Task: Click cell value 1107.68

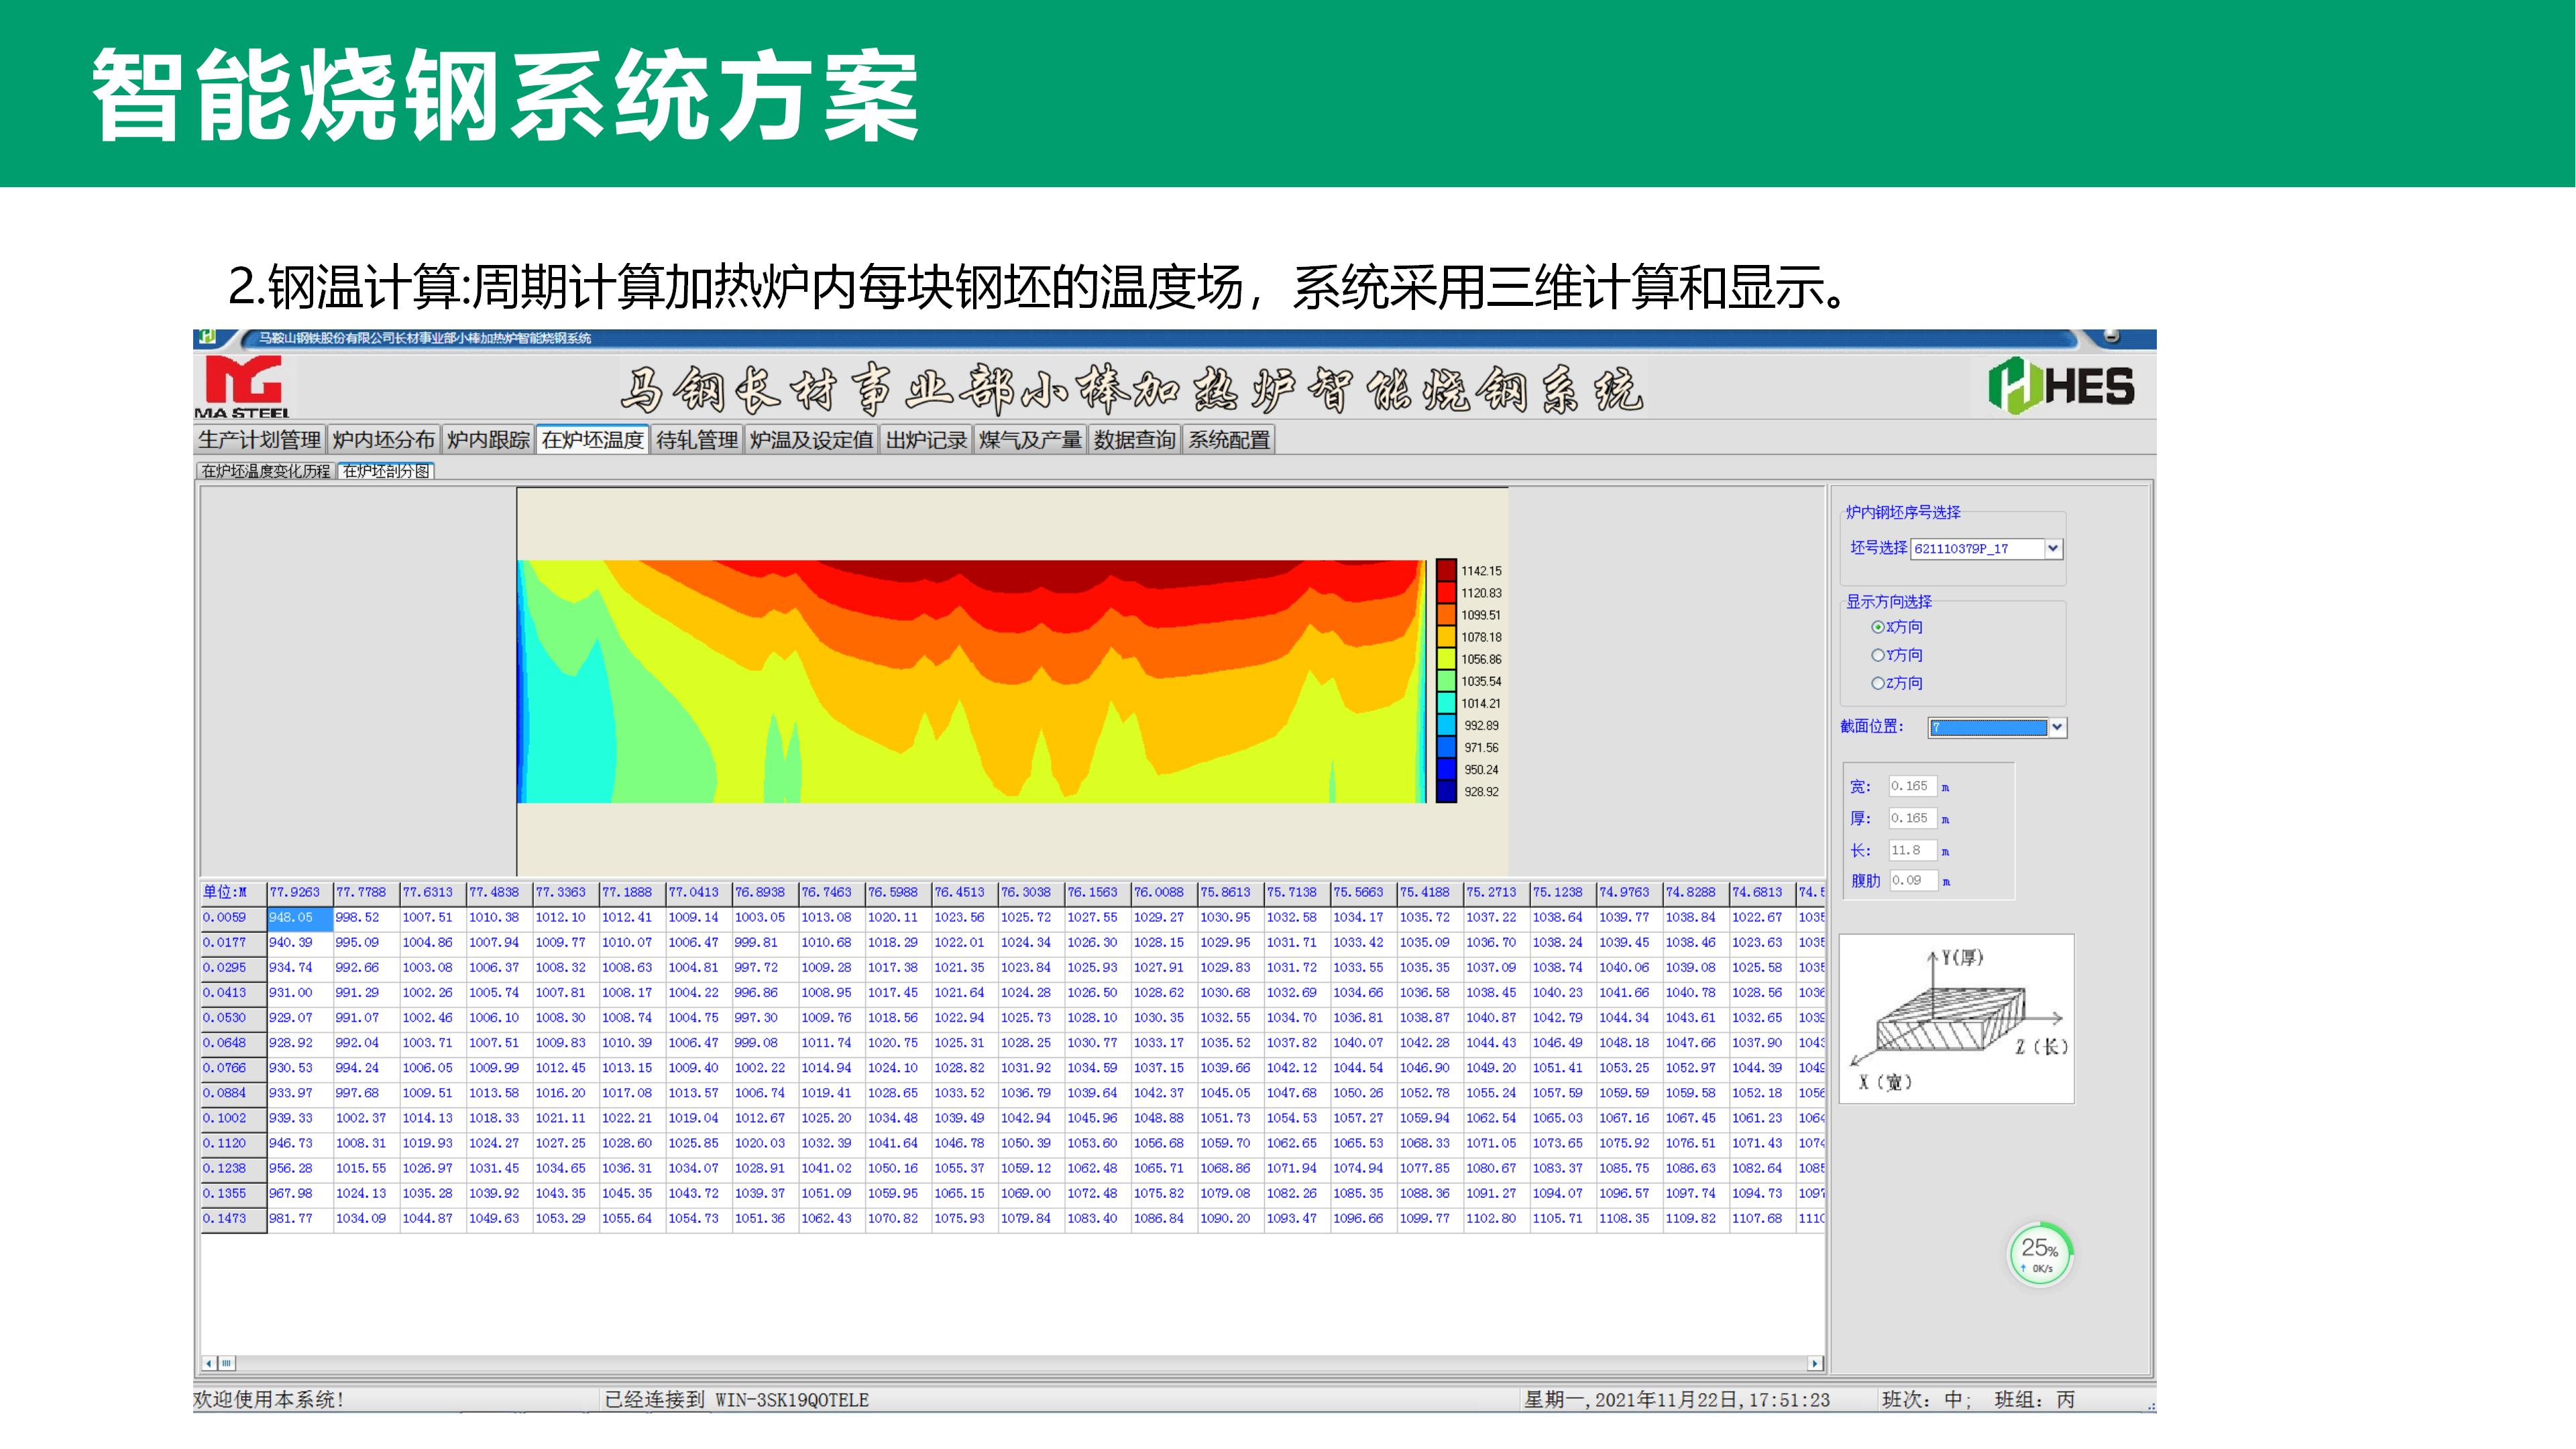Action: pyautogui.click(x=1762, y=1218)
